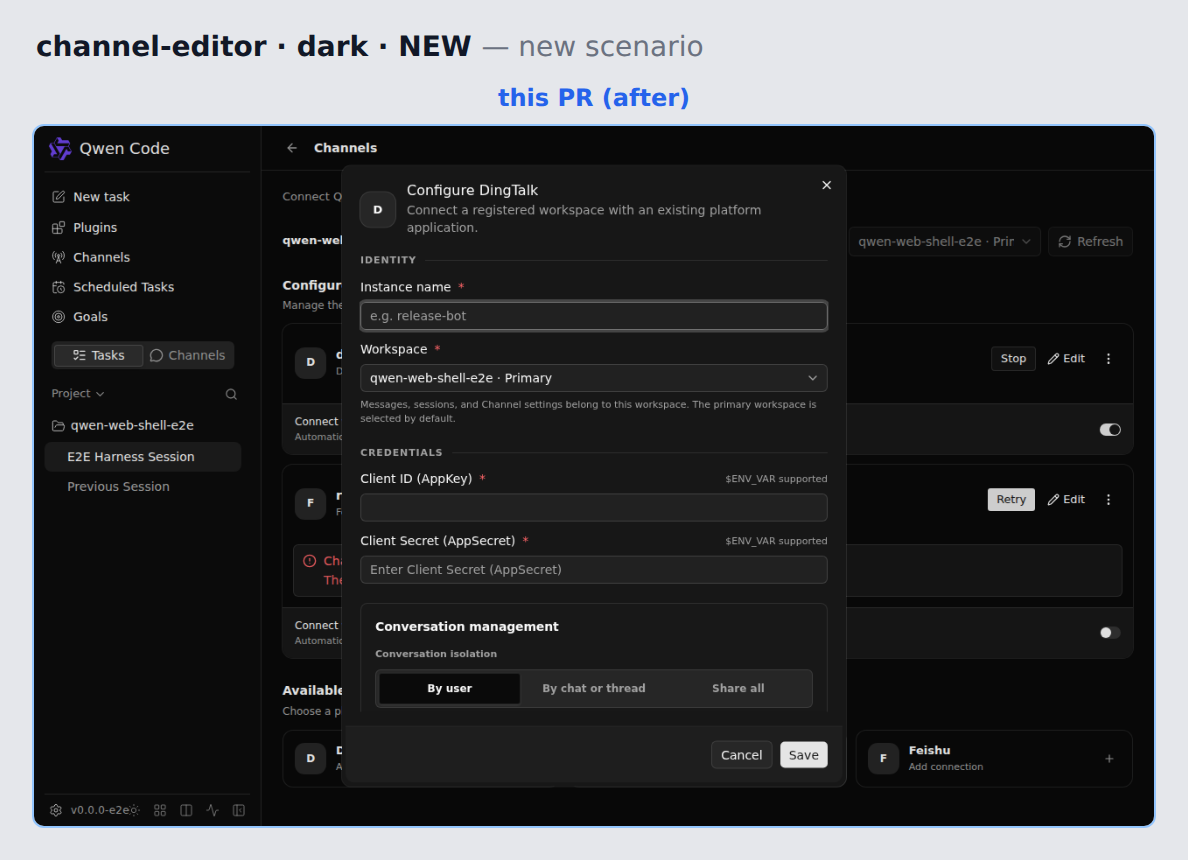Select Share all conversation isolation
Screen dimensions: 1188x860
click(x=738, y=688)
